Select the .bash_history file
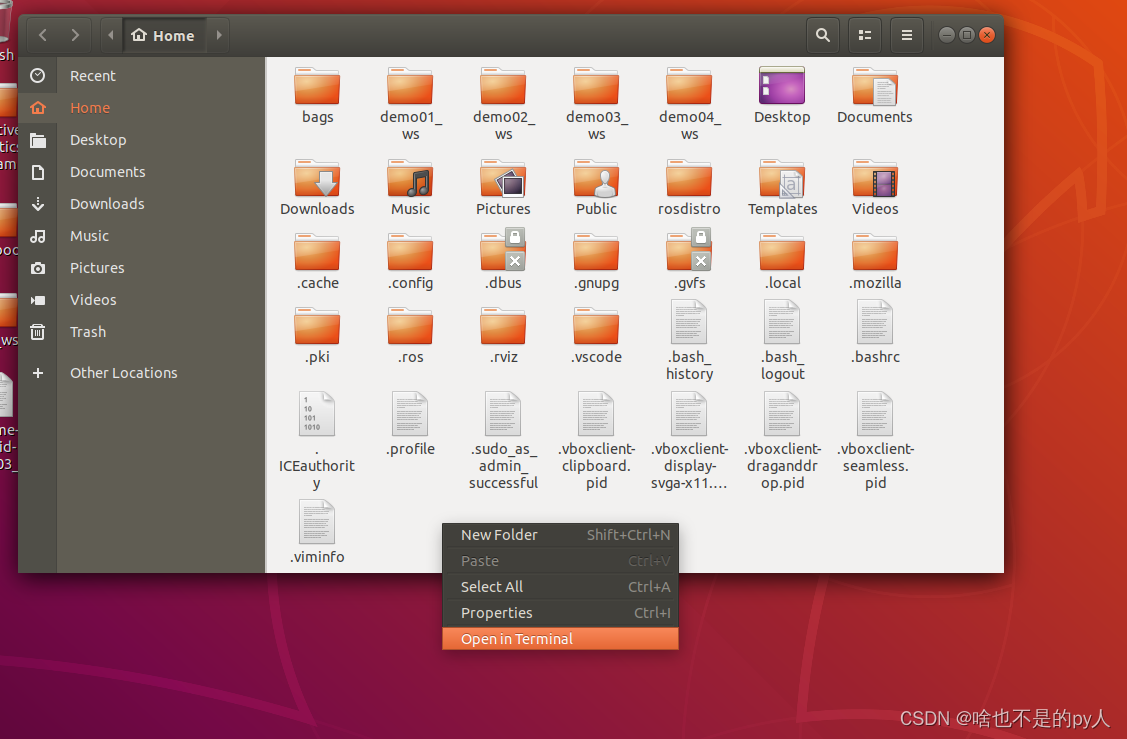The image size is (1127, 739). click(689, 341)
